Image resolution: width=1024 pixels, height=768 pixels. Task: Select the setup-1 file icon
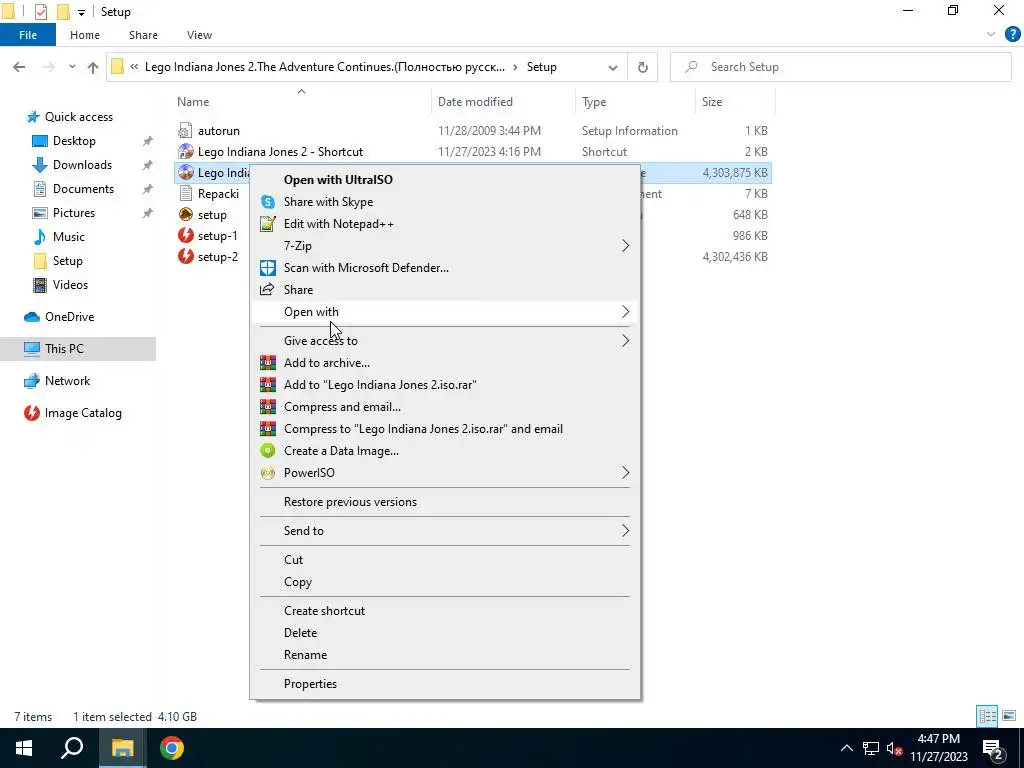pos(185,236)
